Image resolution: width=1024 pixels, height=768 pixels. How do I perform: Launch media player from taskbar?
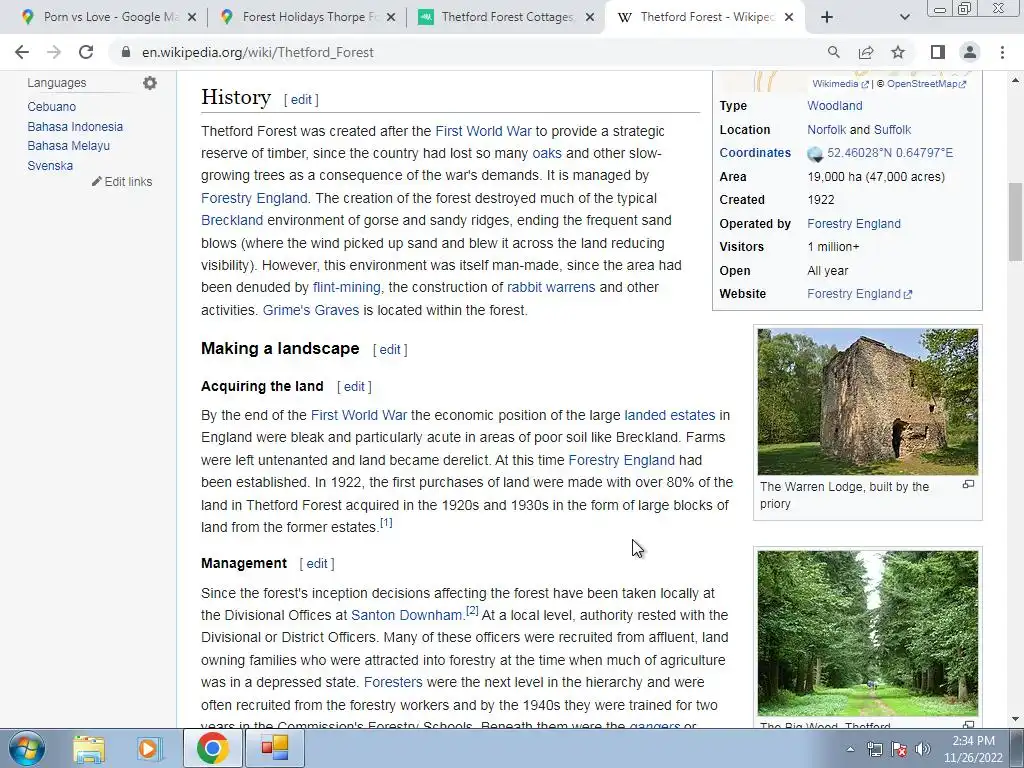pyautogui.click(x=149, y=748)
